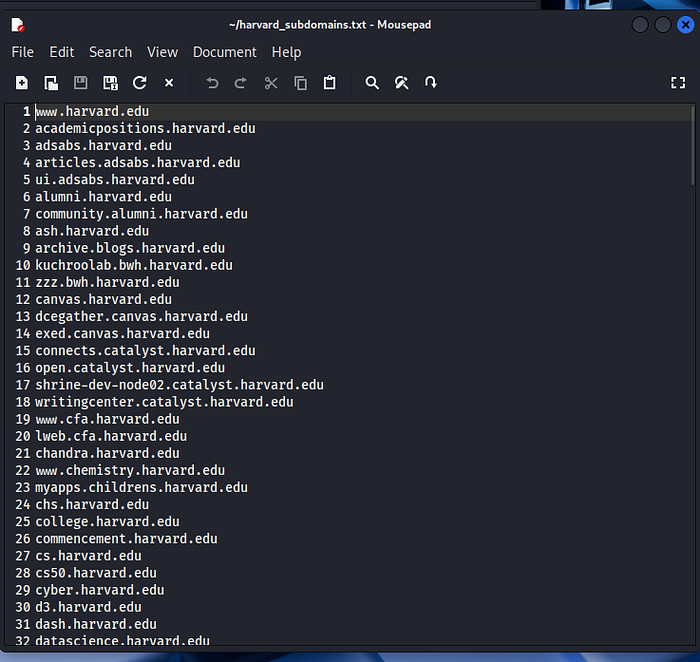Image resolution: width=700 pixels, height=662 pixels.
Task: Click the Undo arrow icon
Action: 212,83
